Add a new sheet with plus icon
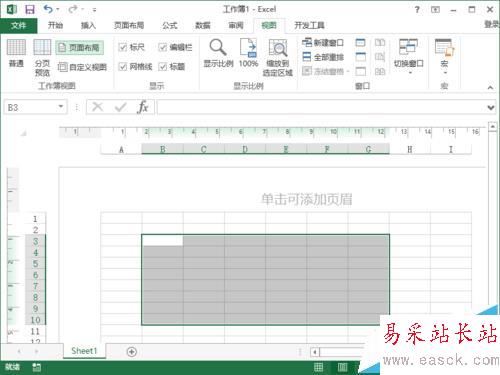The image size is (500, 375). [132, 352]
